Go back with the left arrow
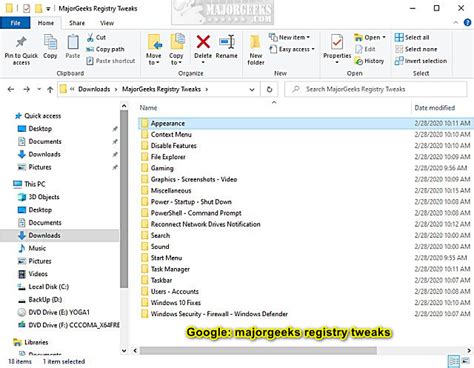474x368 pixels. (11, 89)
